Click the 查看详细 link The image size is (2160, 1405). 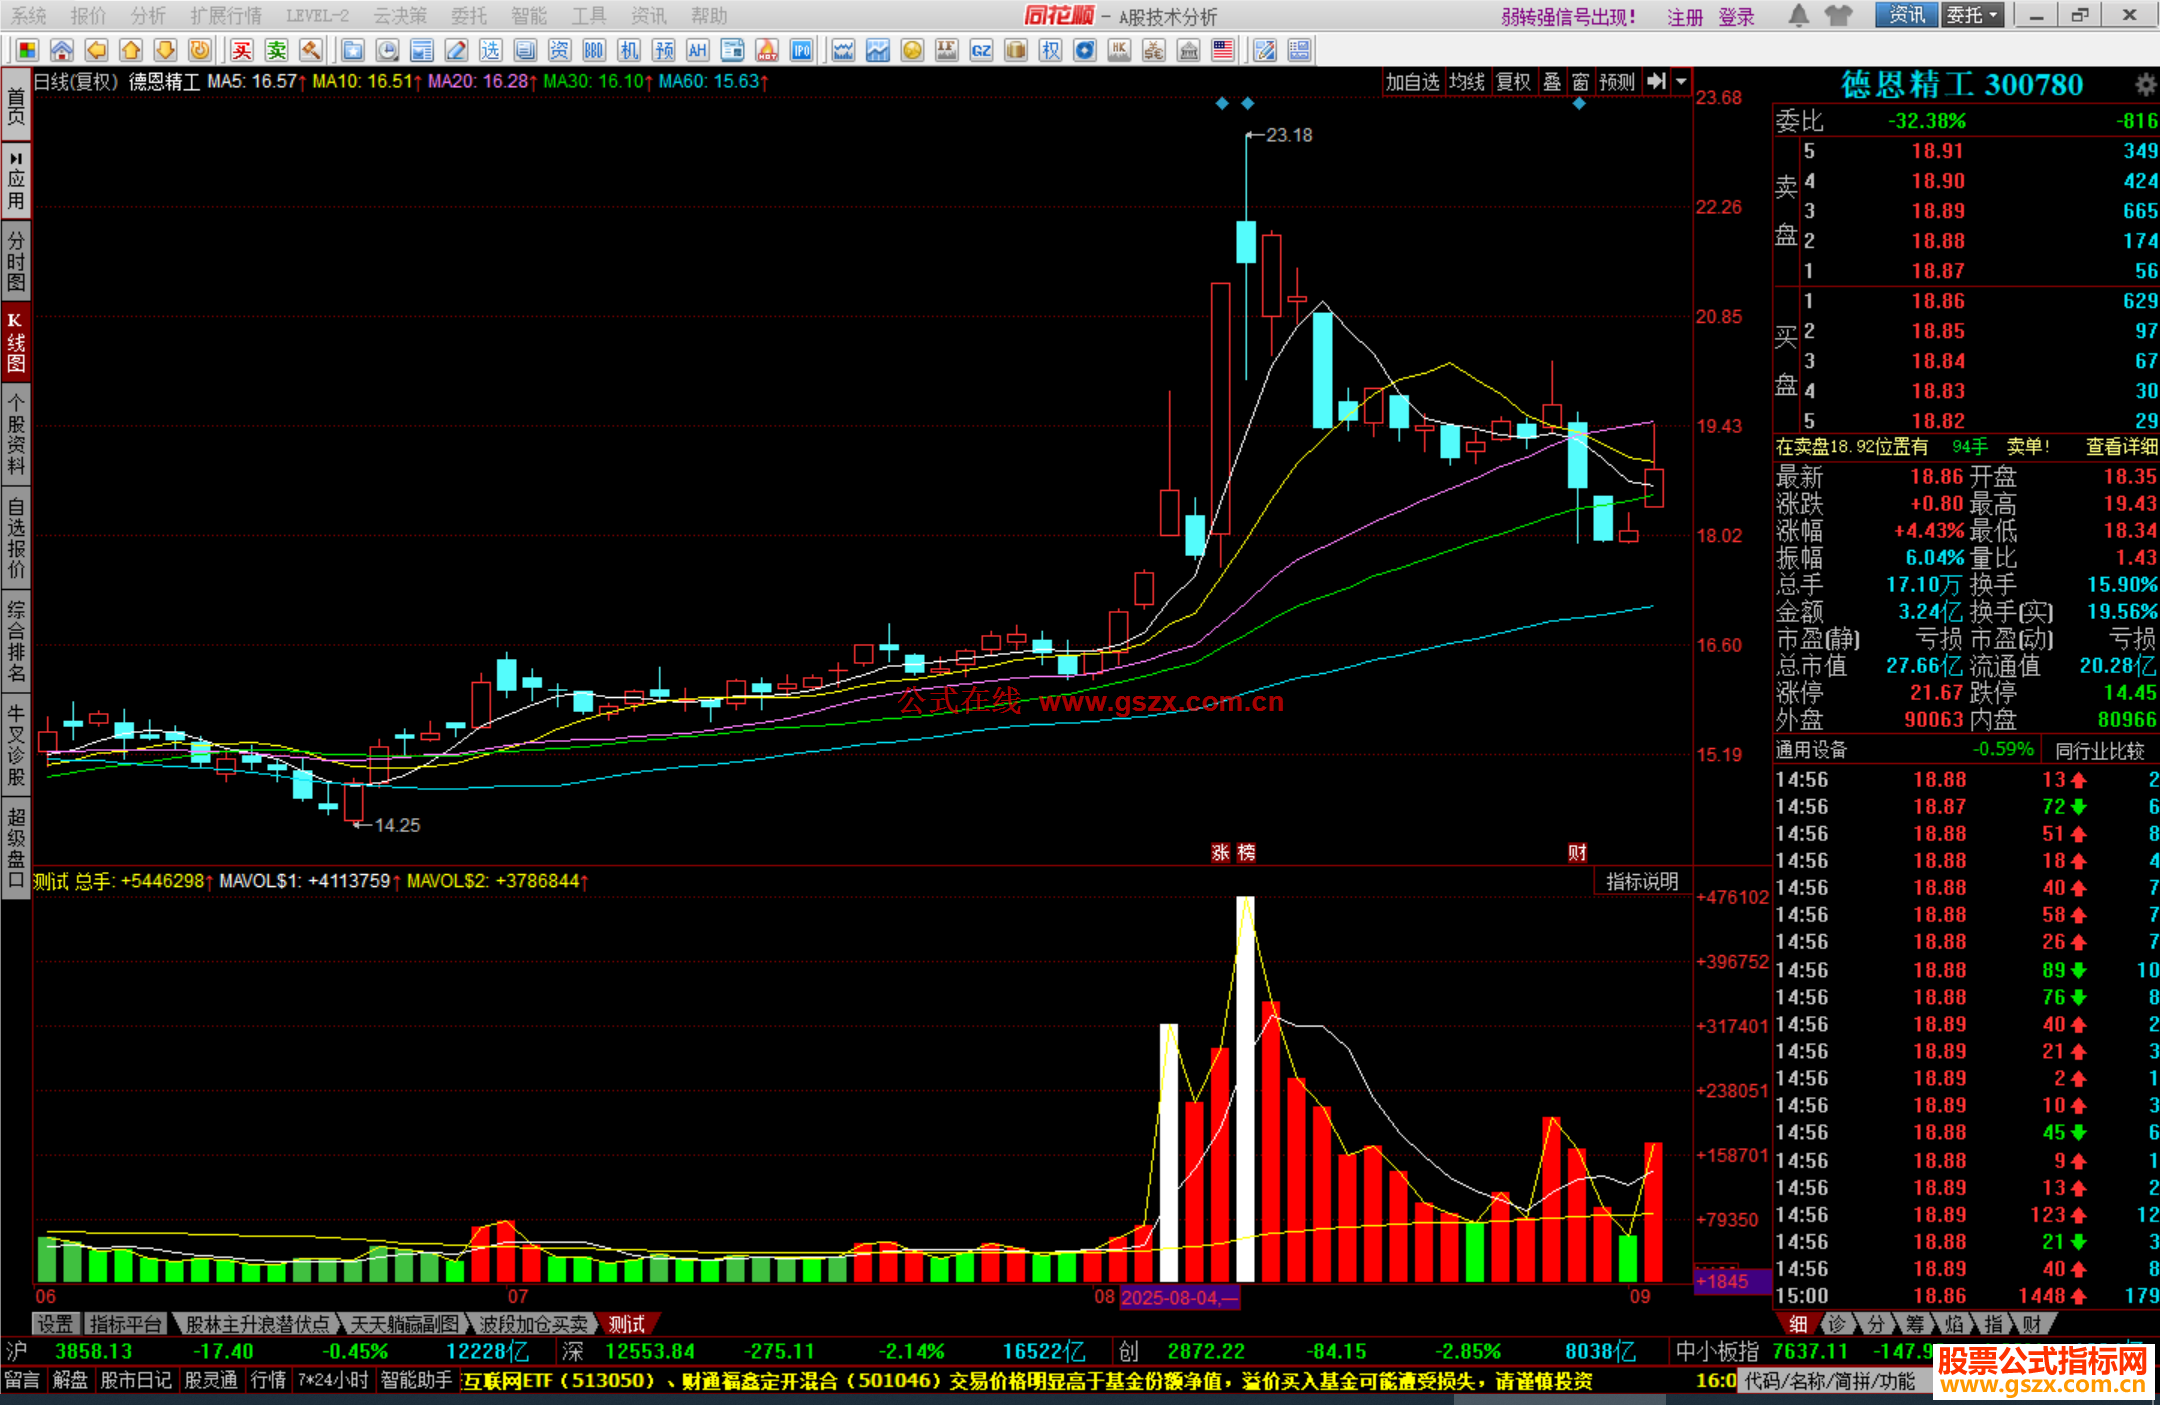(x=2121, y=447)
